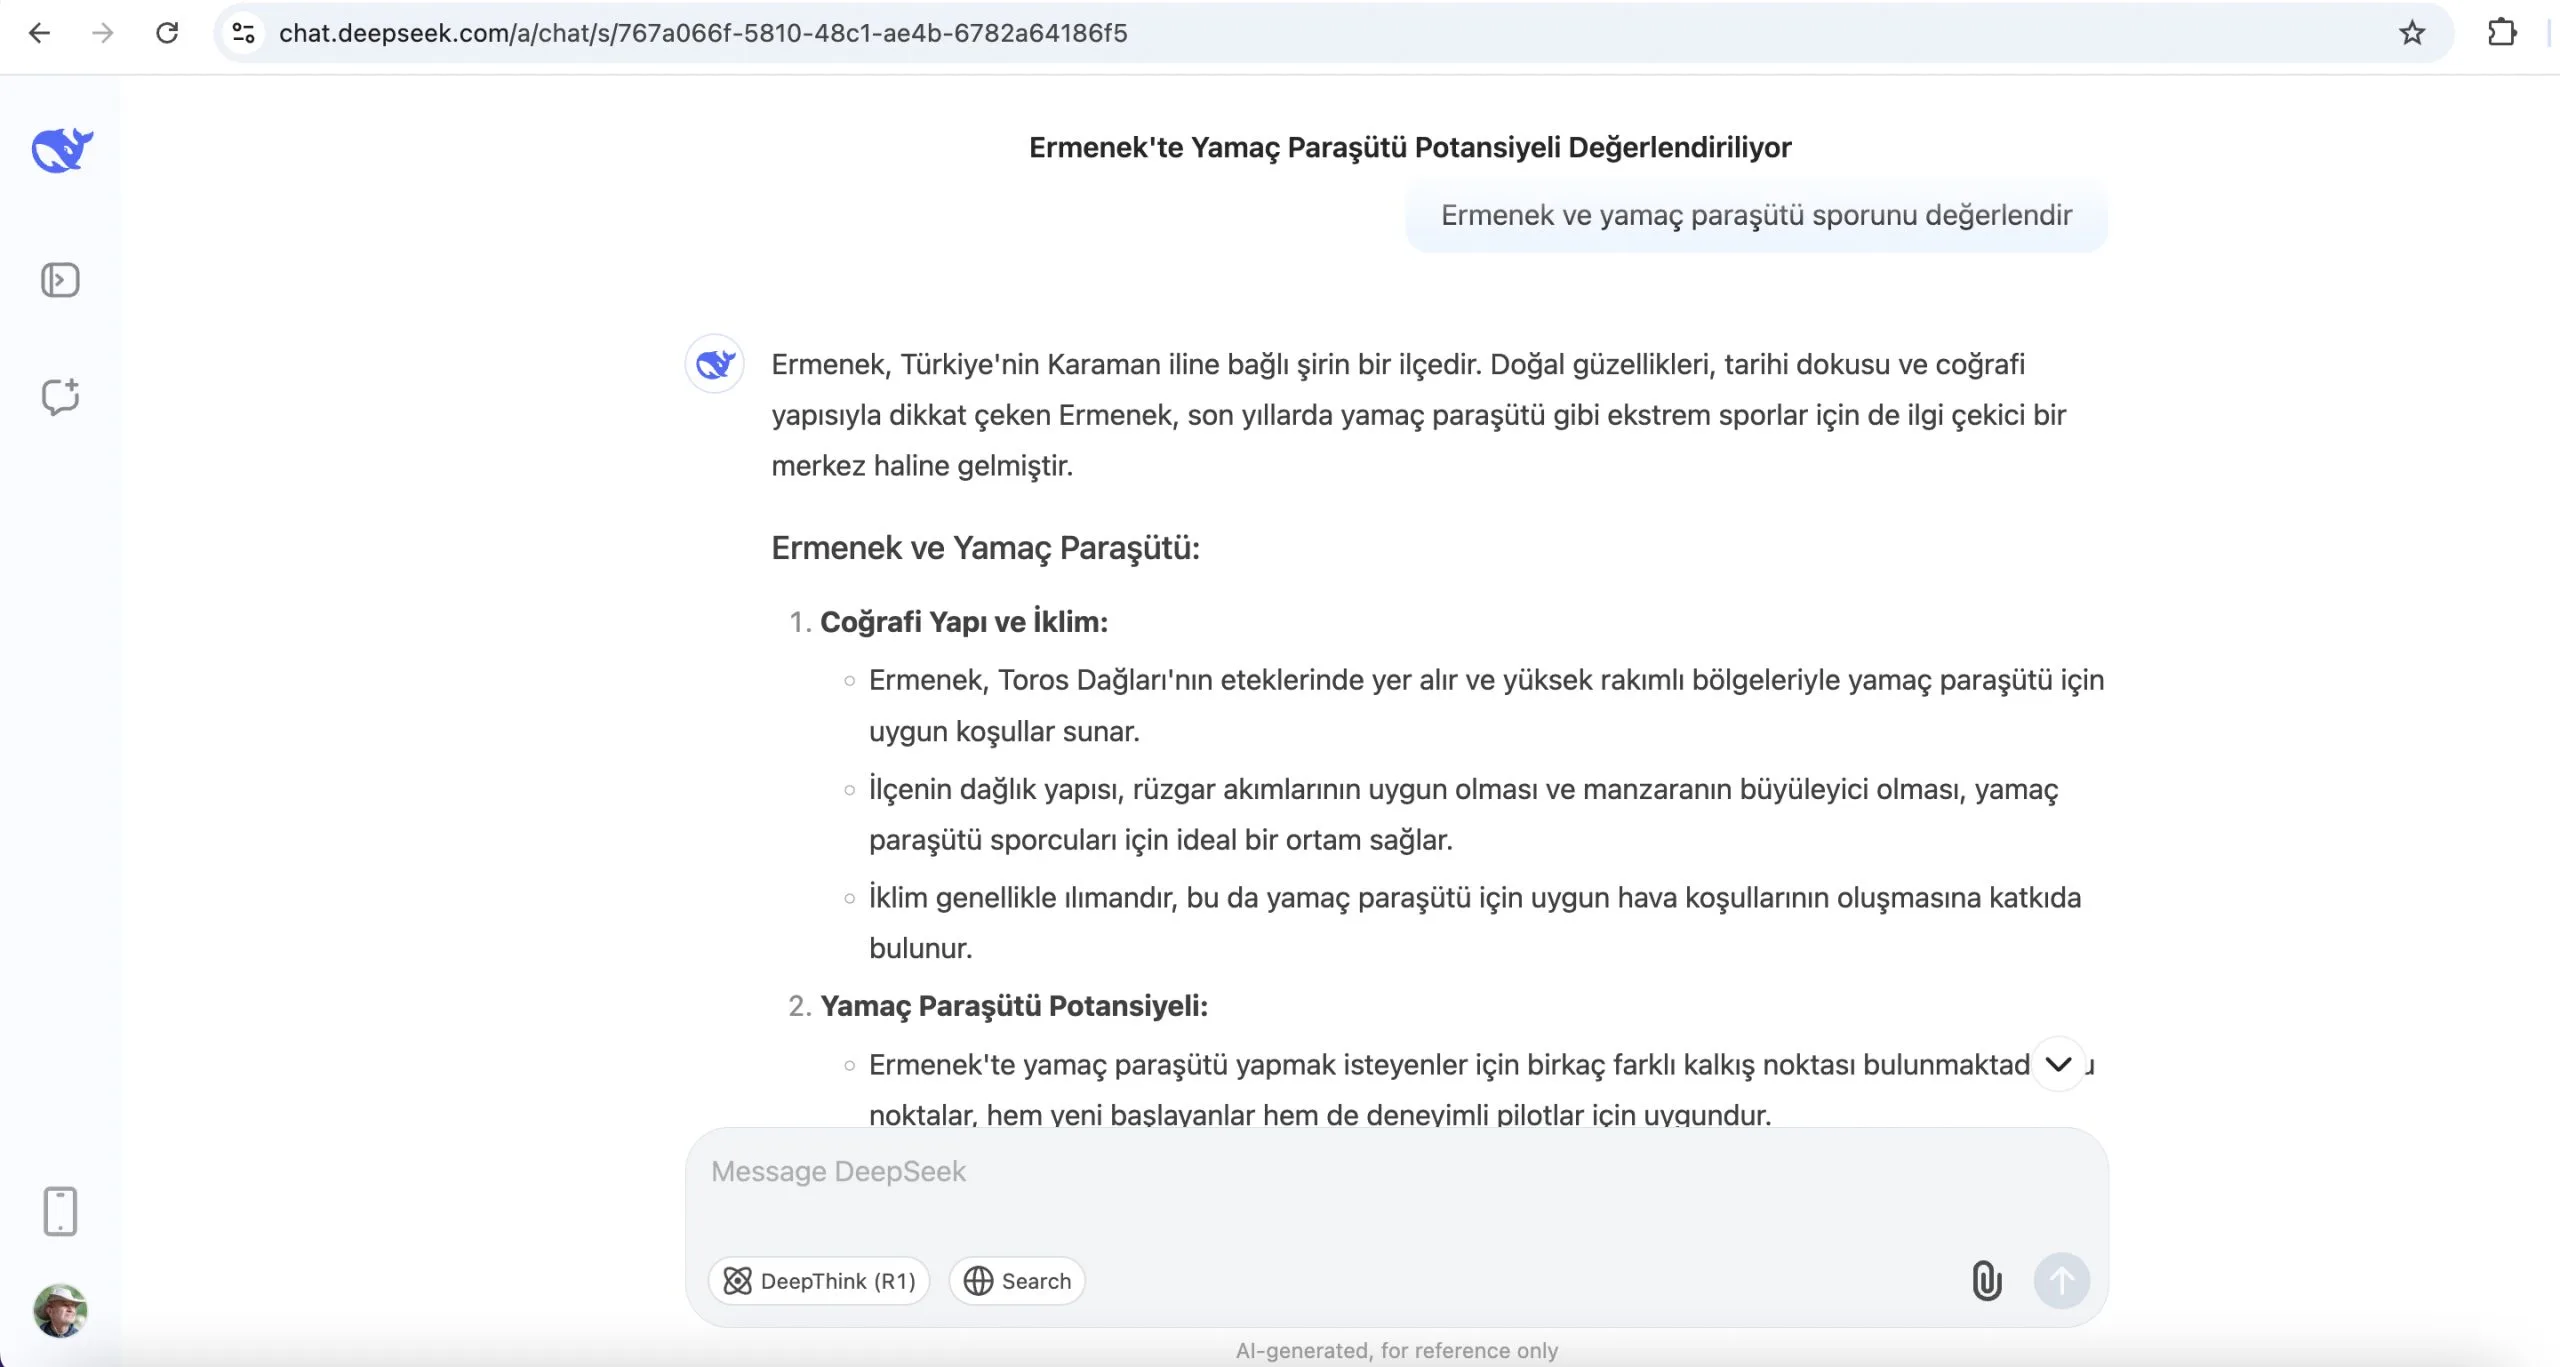Click the "Yamaç Paraşütü Potansiyeli:" list item

click(x=1014, y=1006)
